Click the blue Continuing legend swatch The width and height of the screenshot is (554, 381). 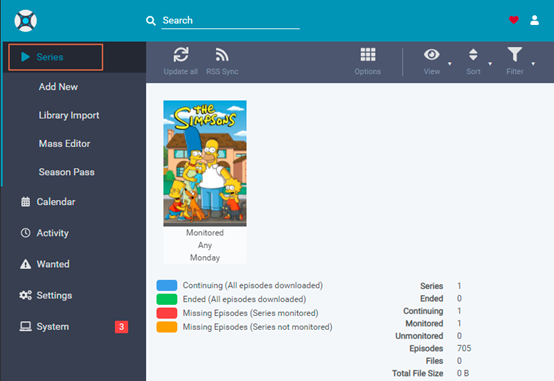(167, 285)
